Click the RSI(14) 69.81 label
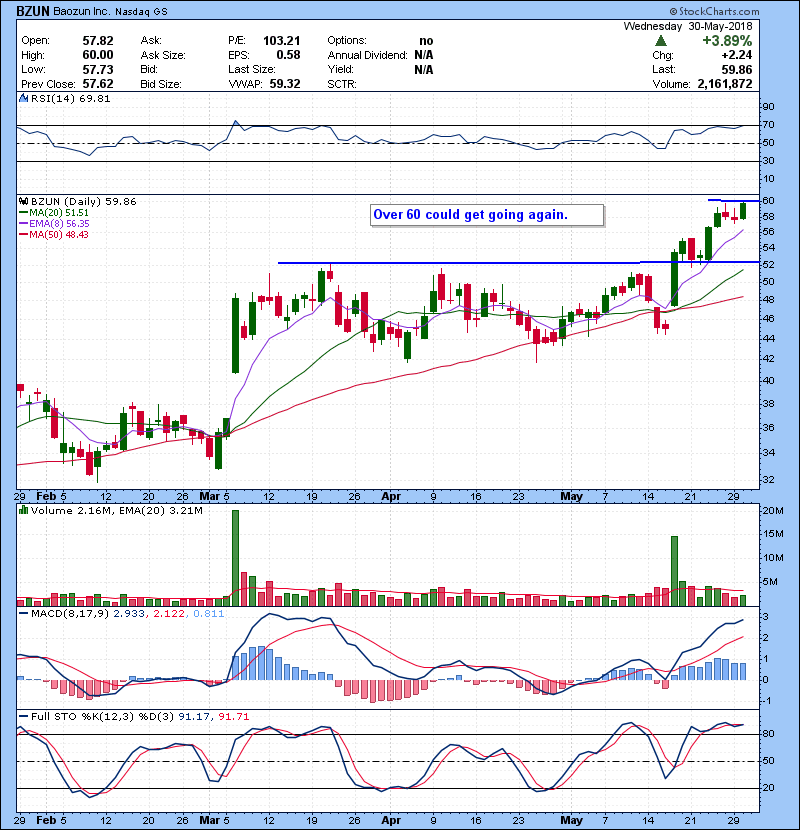 point(70,98)
